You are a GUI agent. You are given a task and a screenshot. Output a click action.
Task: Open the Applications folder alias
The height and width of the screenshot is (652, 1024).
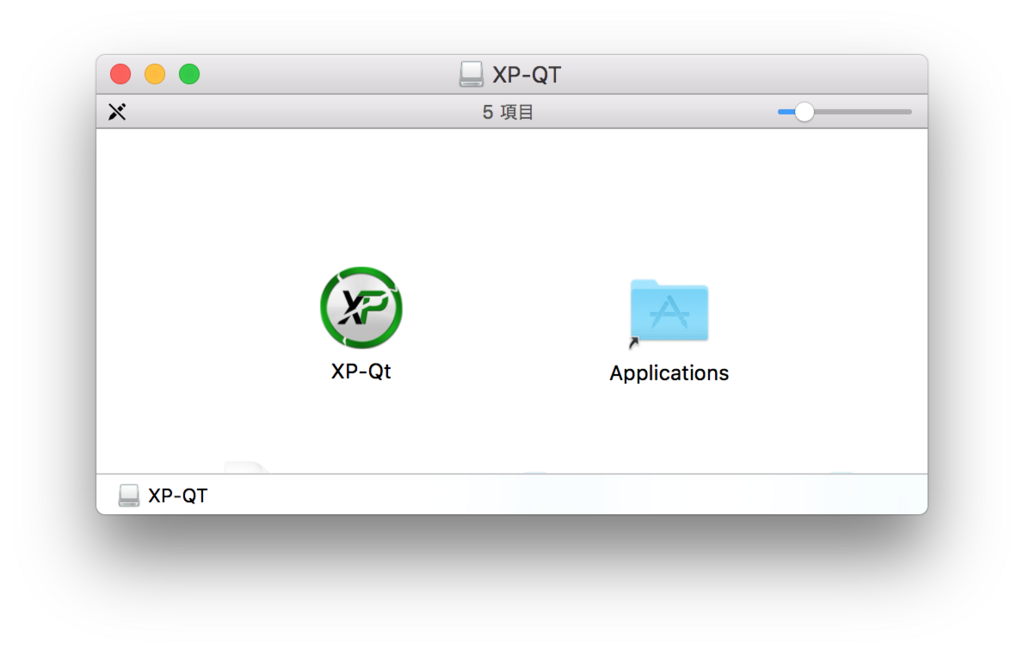point(669,309)
